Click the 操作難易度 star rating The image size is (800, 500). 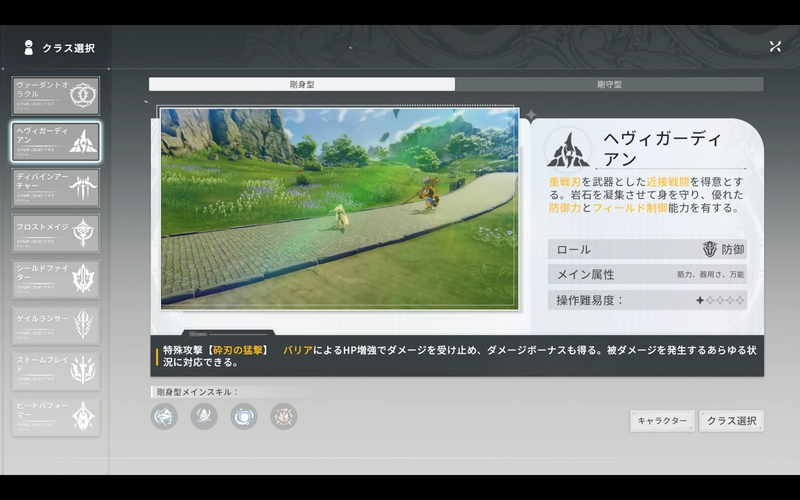pos(720,301)
